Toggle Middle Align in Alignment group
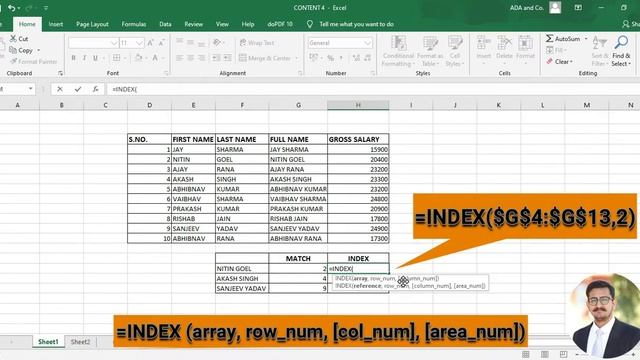The width and height of the screenshot is (640, 360). 191,42
